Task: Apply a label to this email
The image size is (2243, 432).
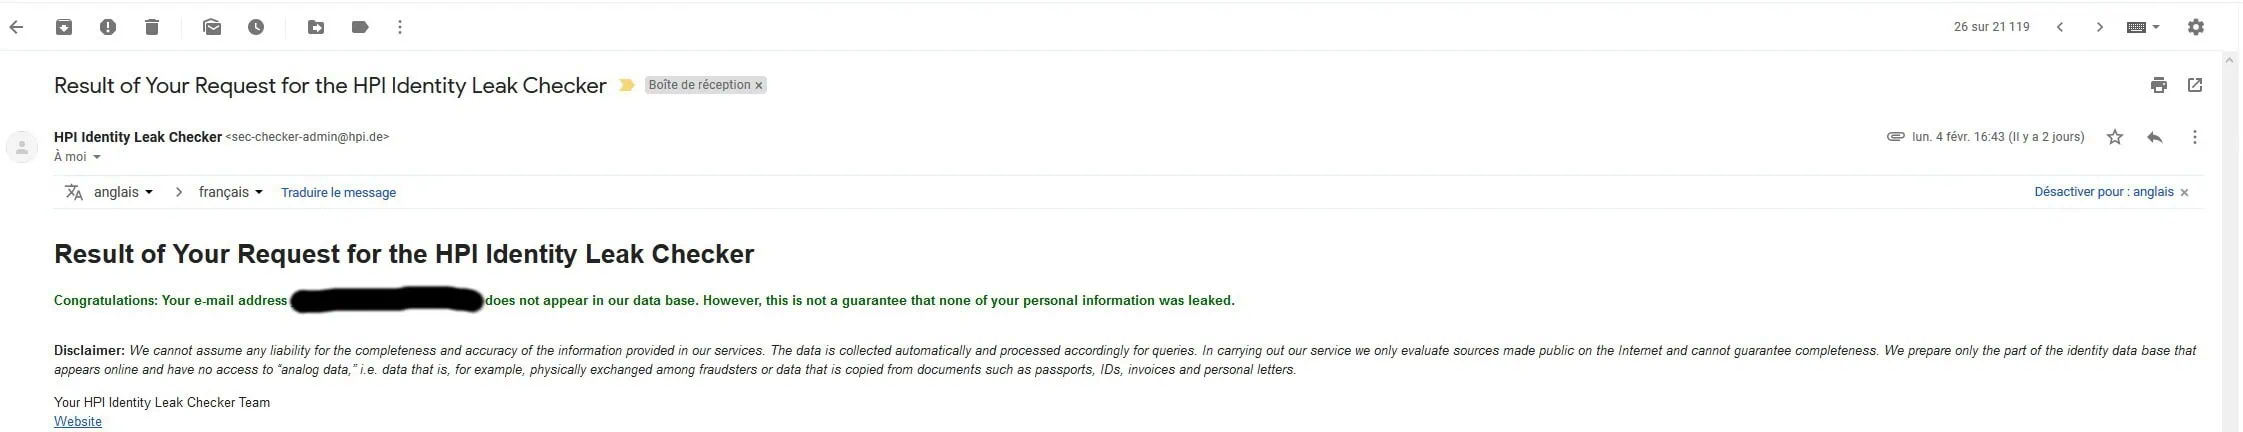Action: tap(360, 27)
